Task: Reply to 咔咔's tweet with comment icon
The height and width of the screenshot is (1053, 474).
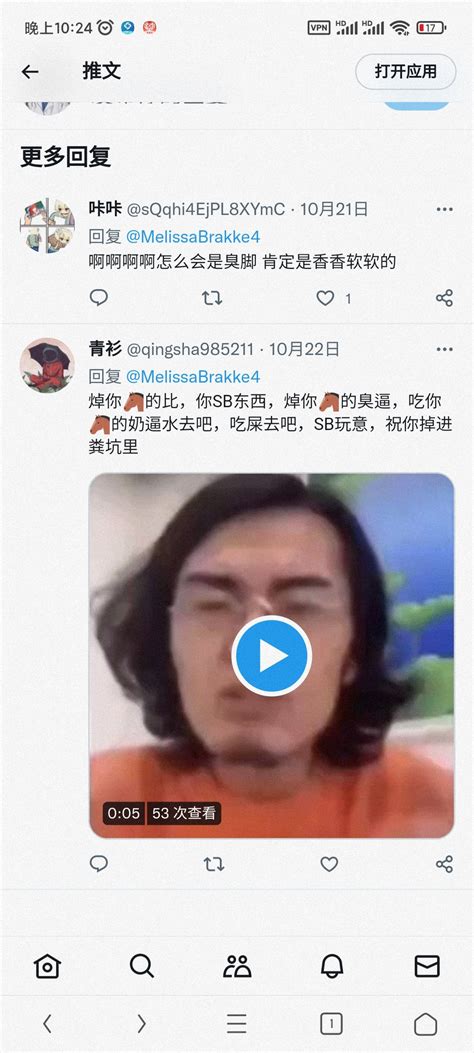Action: point(99,297)
